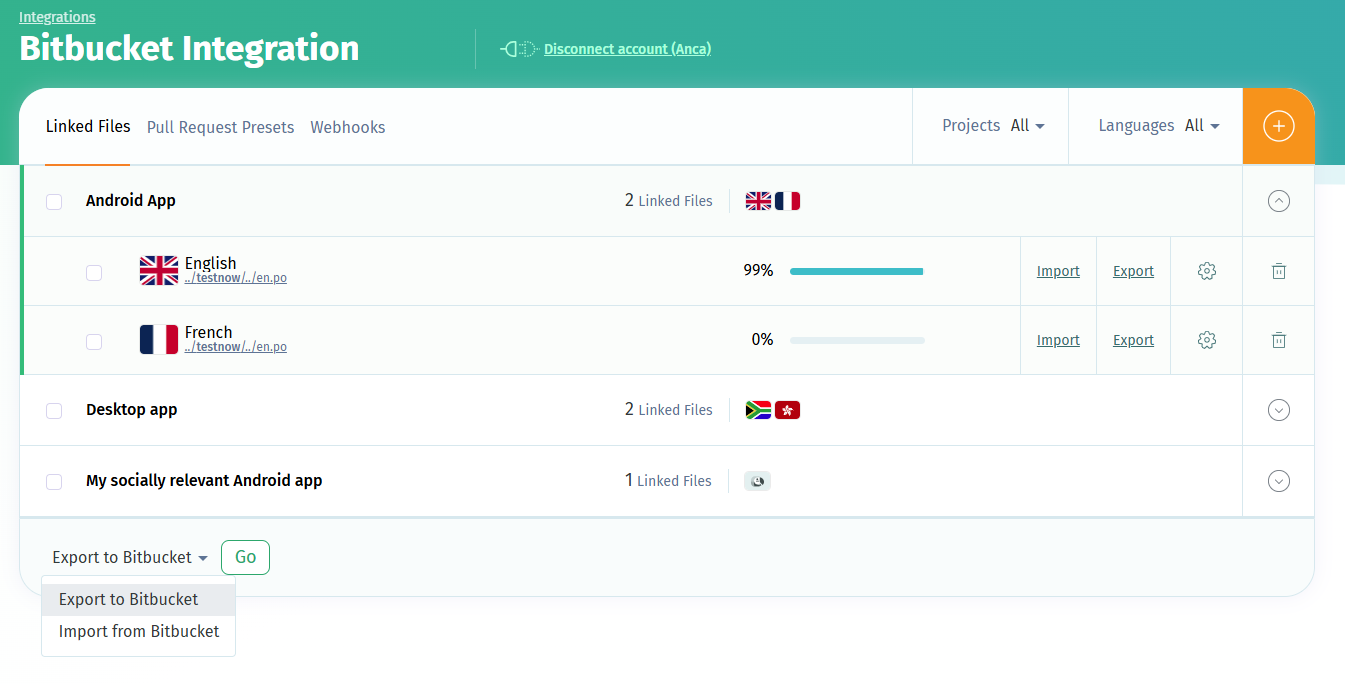Click trash icon for French file
The width and height of the screenshot is (1345, 684).
pos(1278,340)
